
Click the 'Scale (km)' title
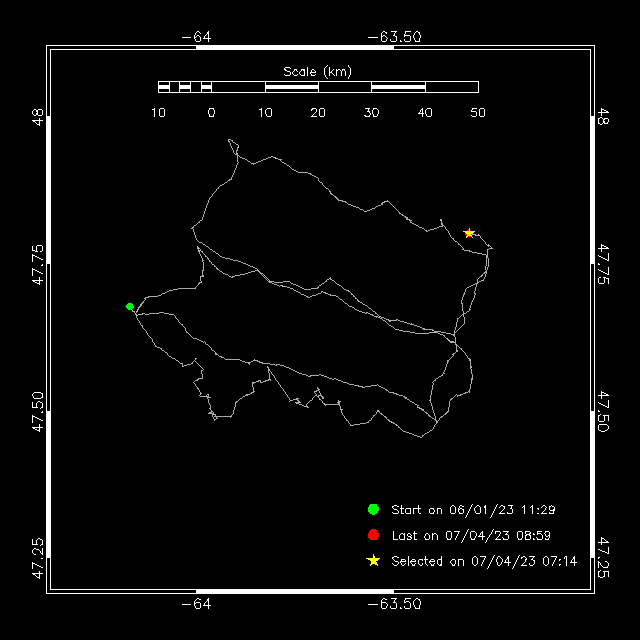318,72
